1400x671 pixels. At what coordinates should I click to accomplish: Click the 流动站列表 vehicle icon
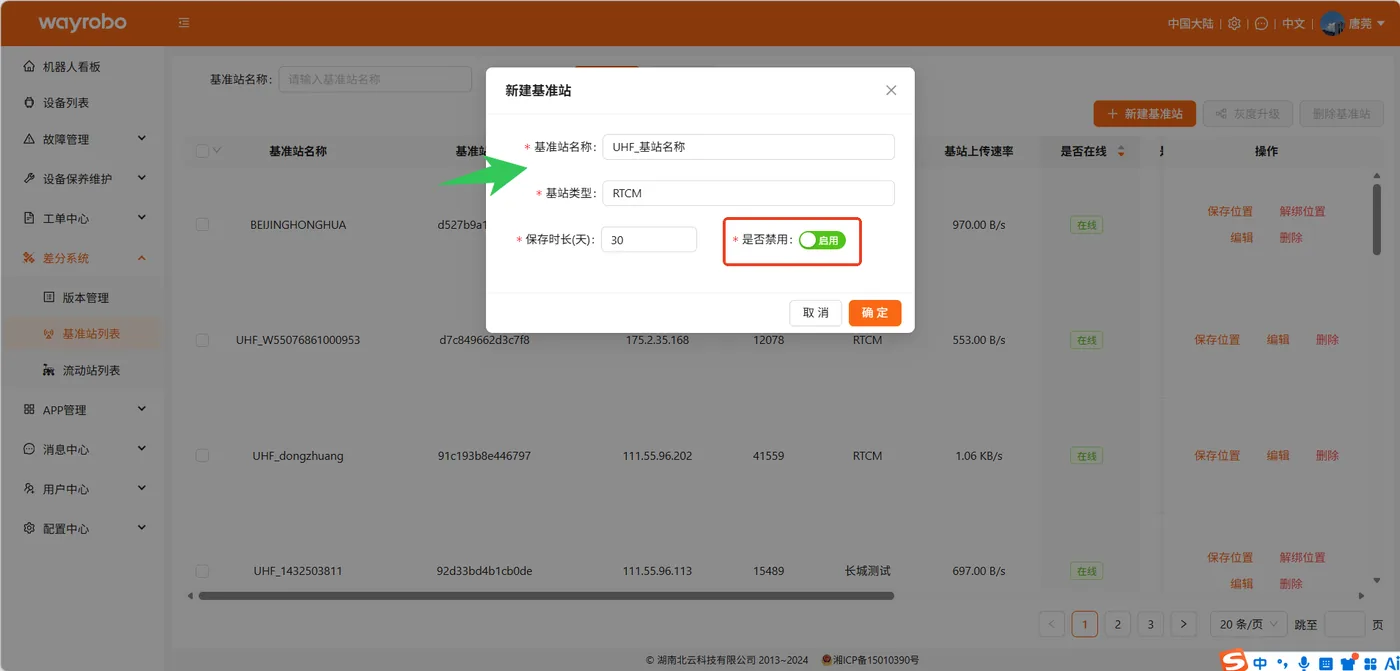coord(49,370)
